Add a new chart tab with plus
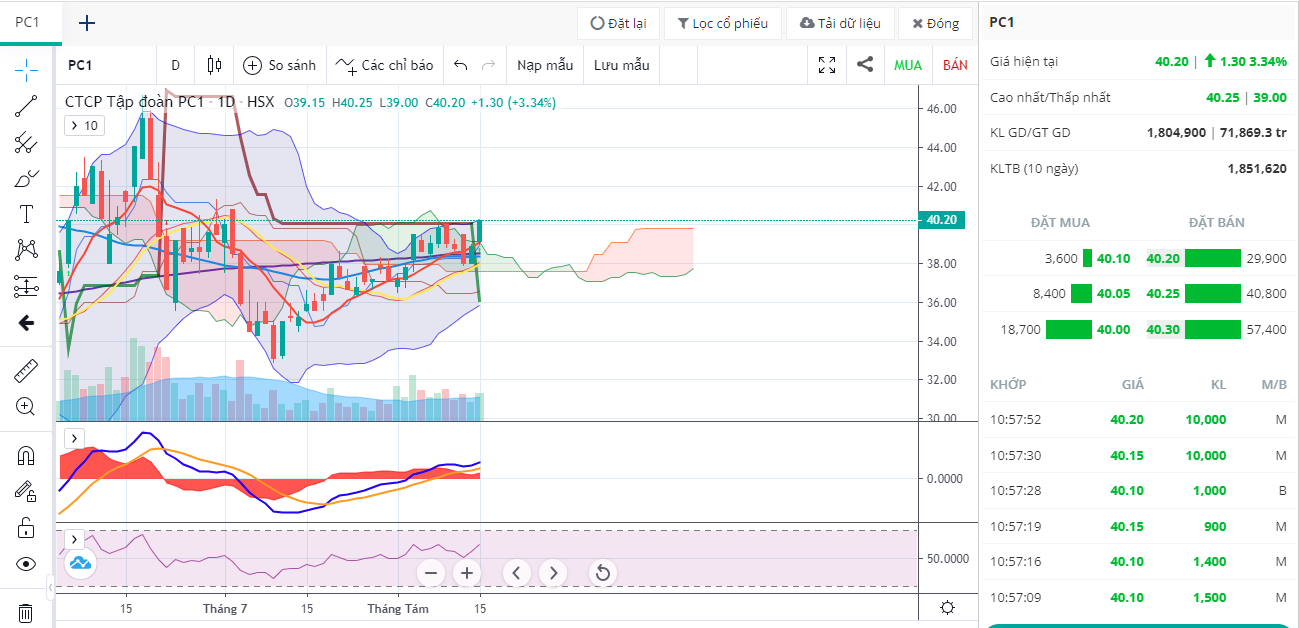The image size is (1299, 628). (87, 22)
